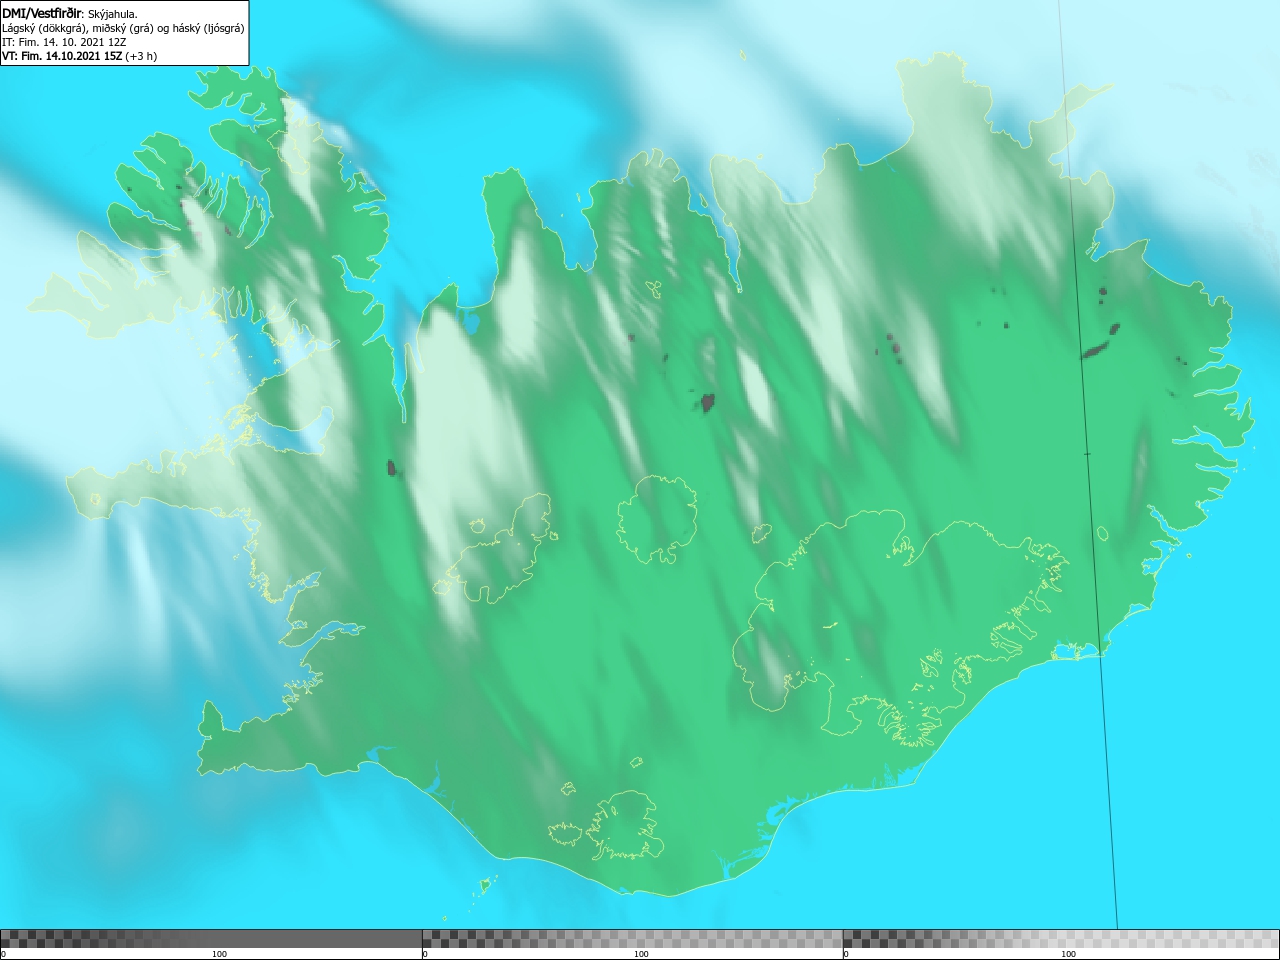Click the '100' label under the medium grey scale
This screenshot has width=1280, height=960.
pyautogui.click(x=641, y=954)
